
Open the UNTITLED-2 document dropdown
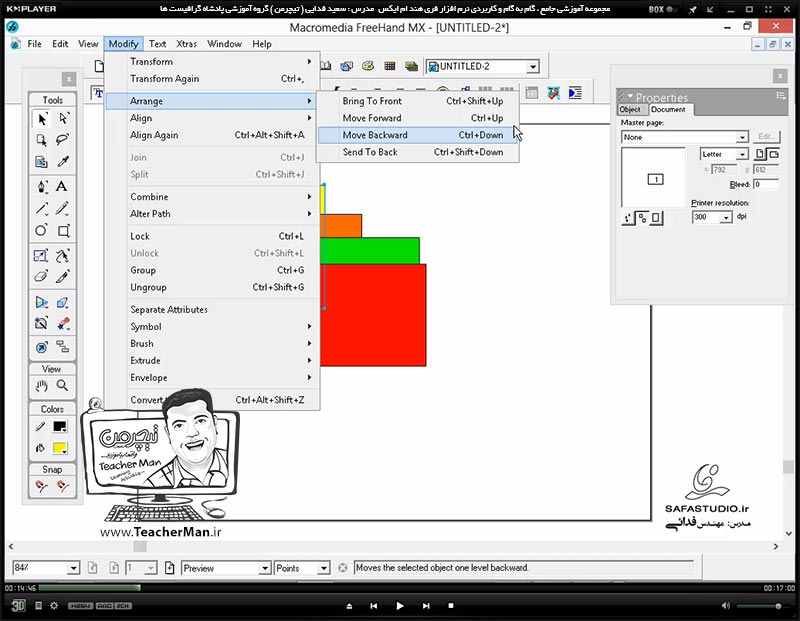533,66
